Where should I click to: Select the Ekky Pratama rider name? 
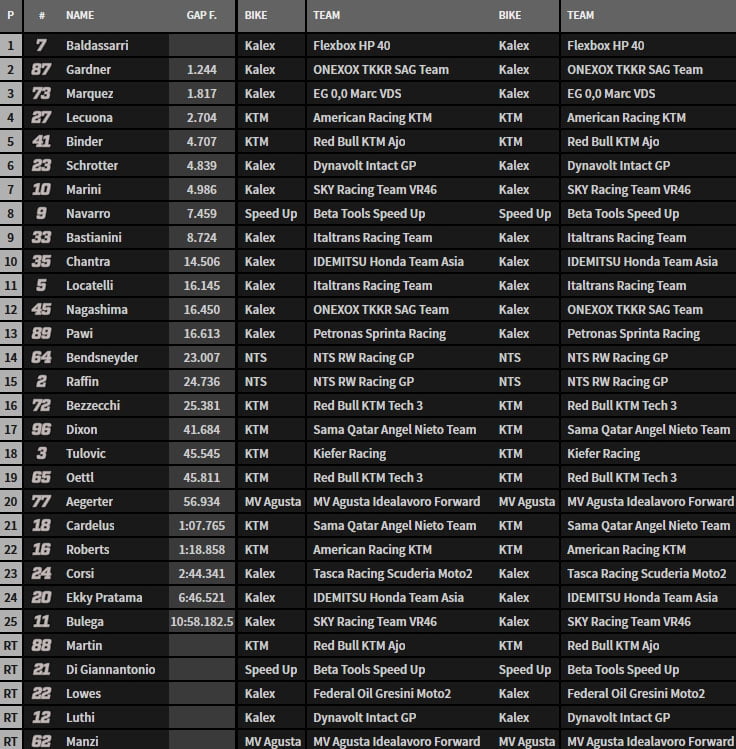104,598
